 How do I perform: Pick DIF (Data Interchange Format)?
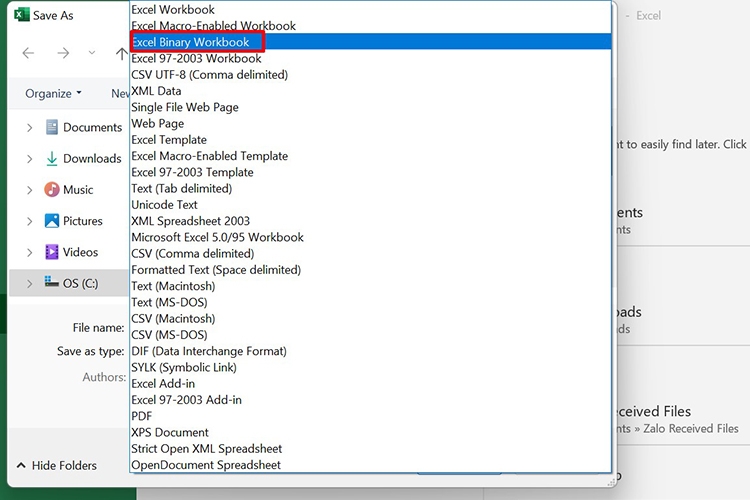[370, 351]
